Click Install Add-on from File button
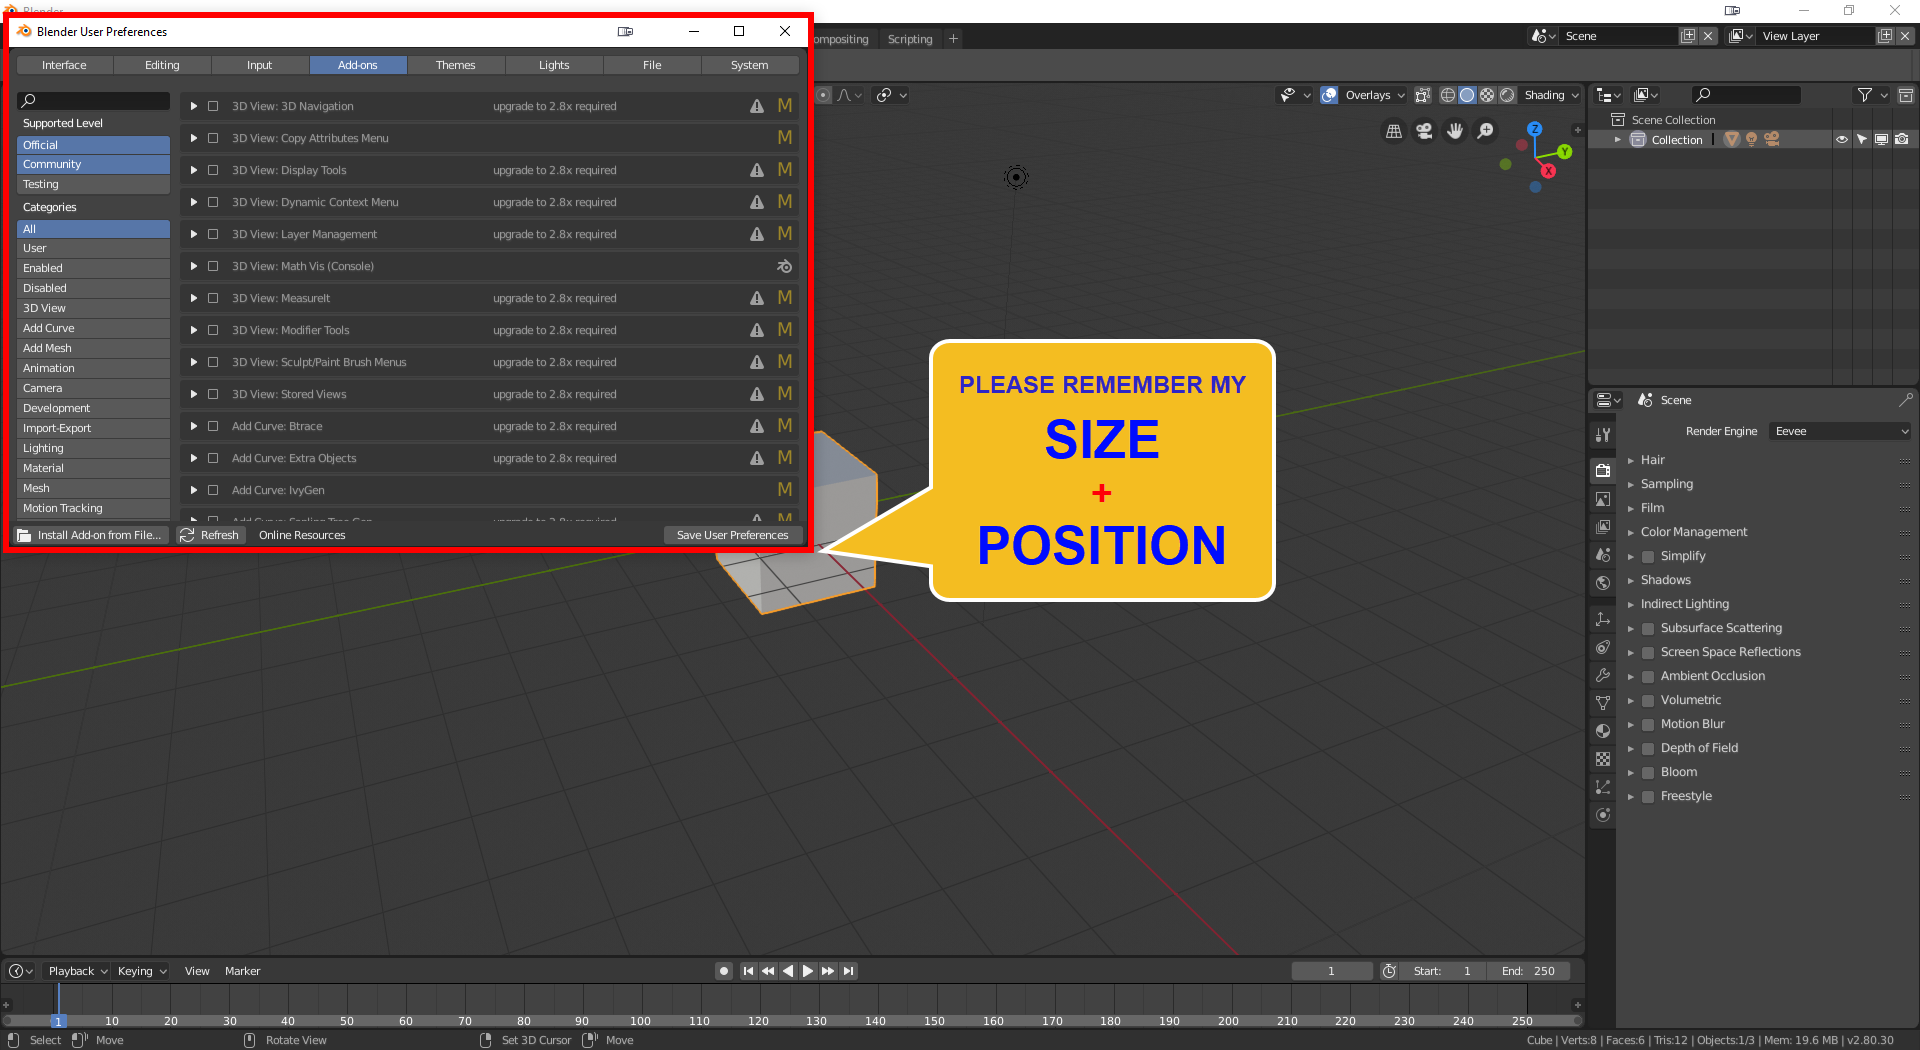The width and height of the screenshot is (1920, 1050). [x=90, y=535]
